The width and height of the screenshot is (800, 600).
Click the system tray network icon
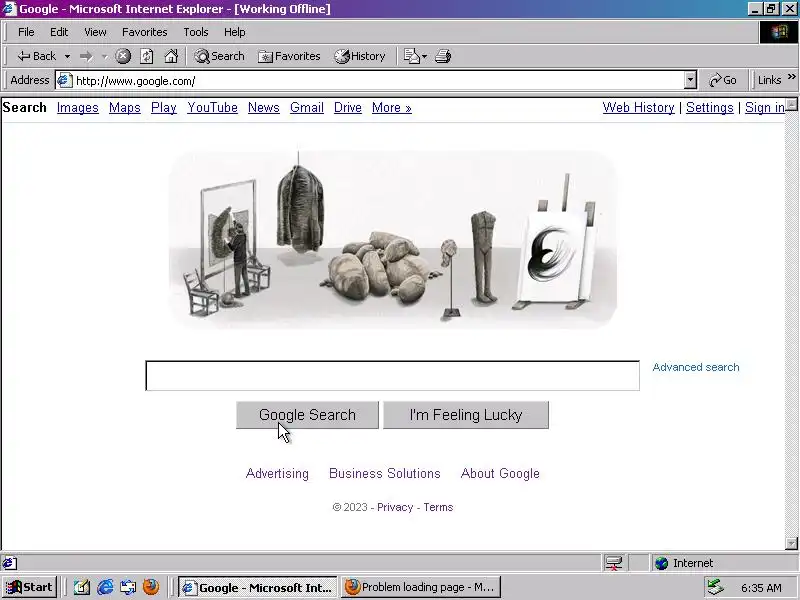[x=715, y=588]
